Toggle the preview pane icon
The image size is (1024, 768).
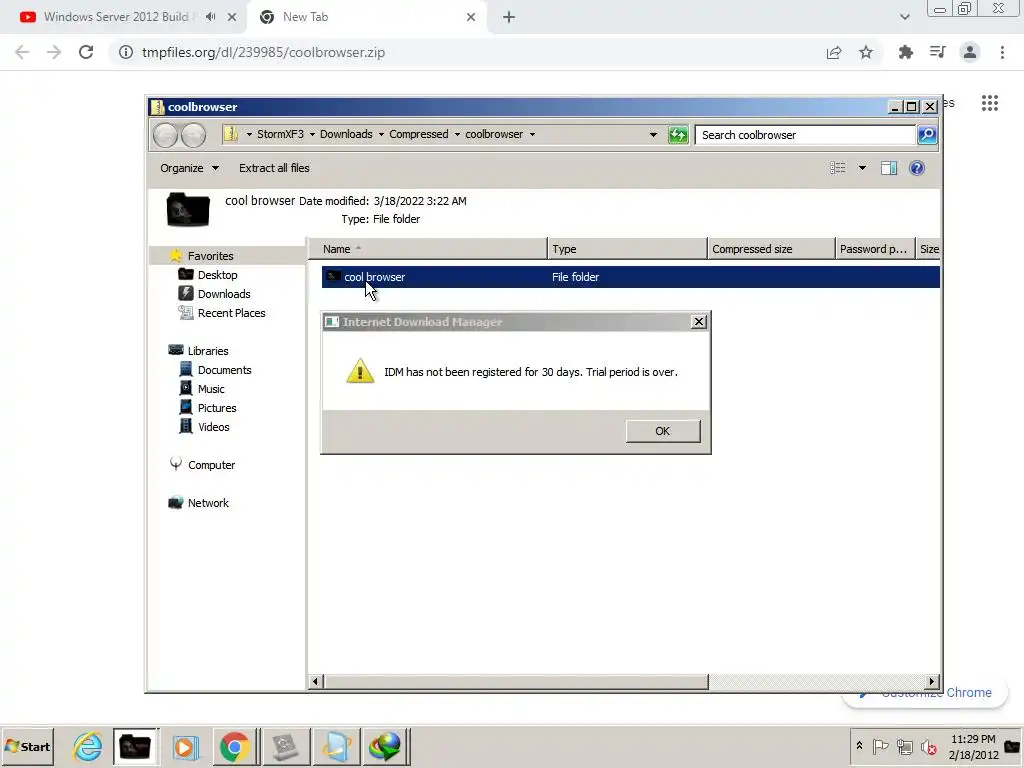click(889, 168)
